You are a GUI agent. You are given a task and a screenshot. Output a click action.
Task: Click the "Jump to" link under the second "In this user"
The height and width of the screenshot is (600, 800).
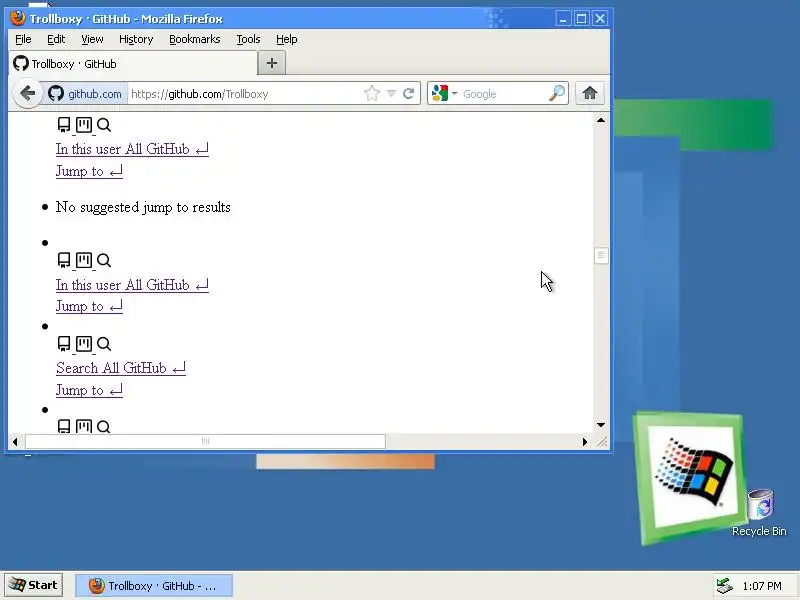click(x=89, y=306)
